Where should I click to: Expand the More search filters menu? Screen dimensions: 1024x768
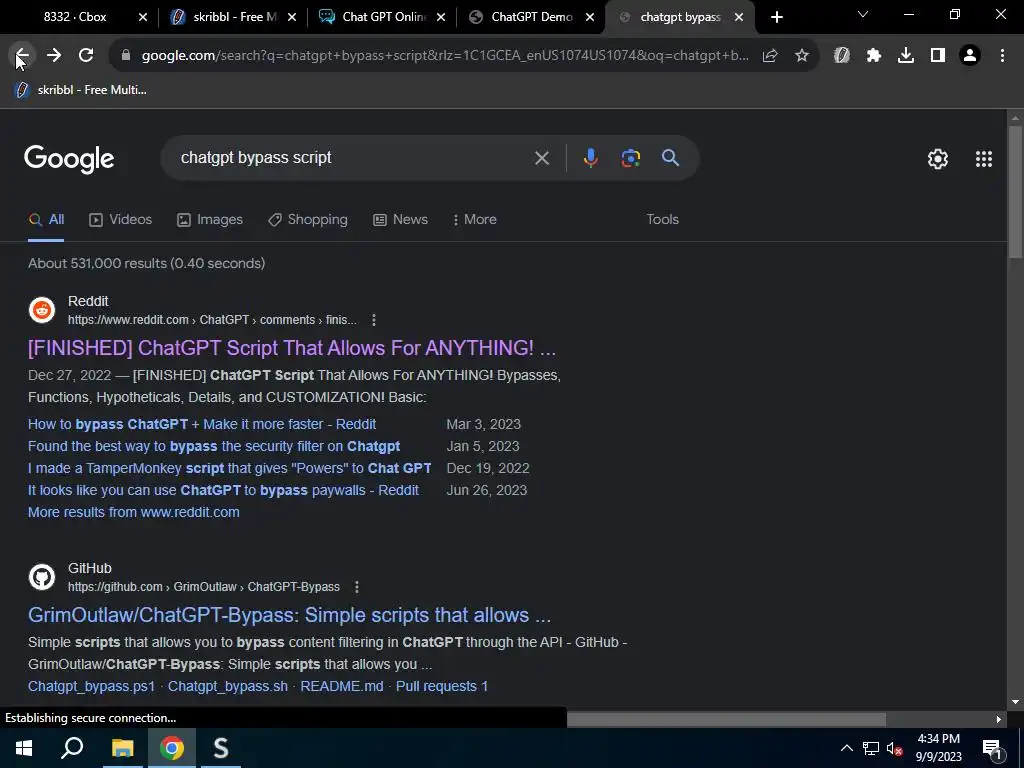pos(474,219)
